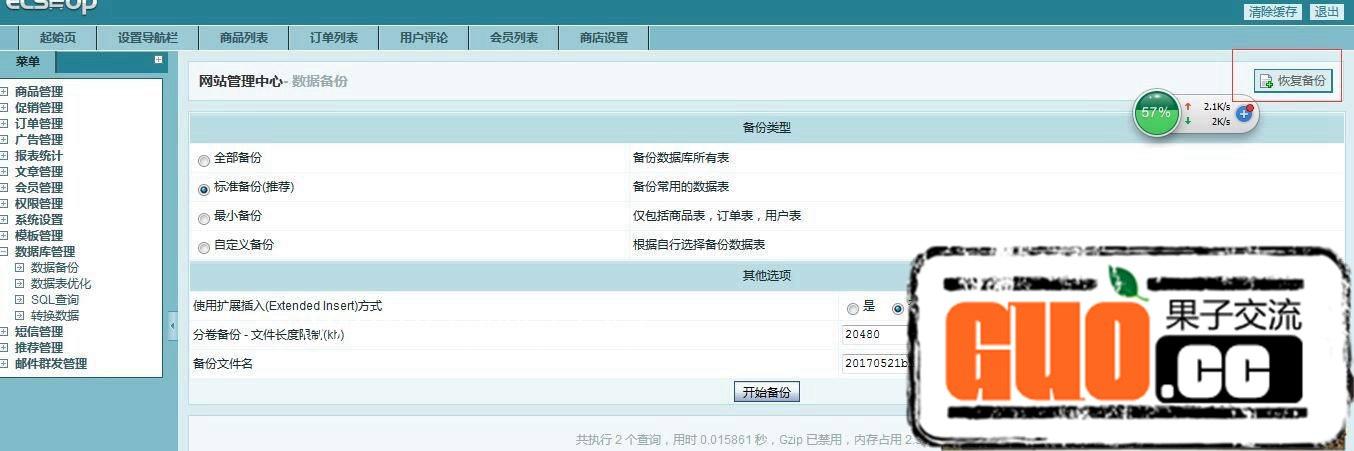This screenshot has width=1354, height=451.
Task: Click the 清除缓存 link
Action: tap(1272, 12)
